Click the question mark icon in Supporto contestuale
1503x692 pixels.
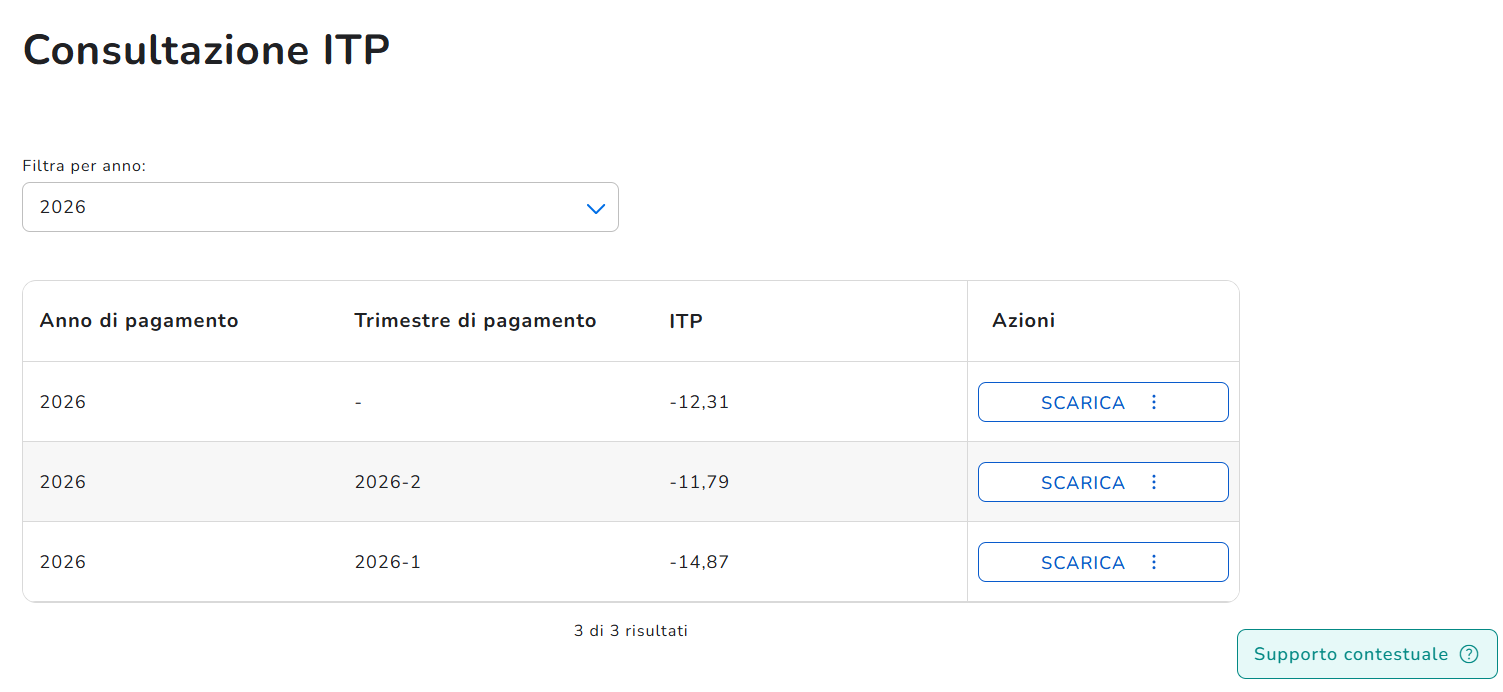coord(1468,654)
